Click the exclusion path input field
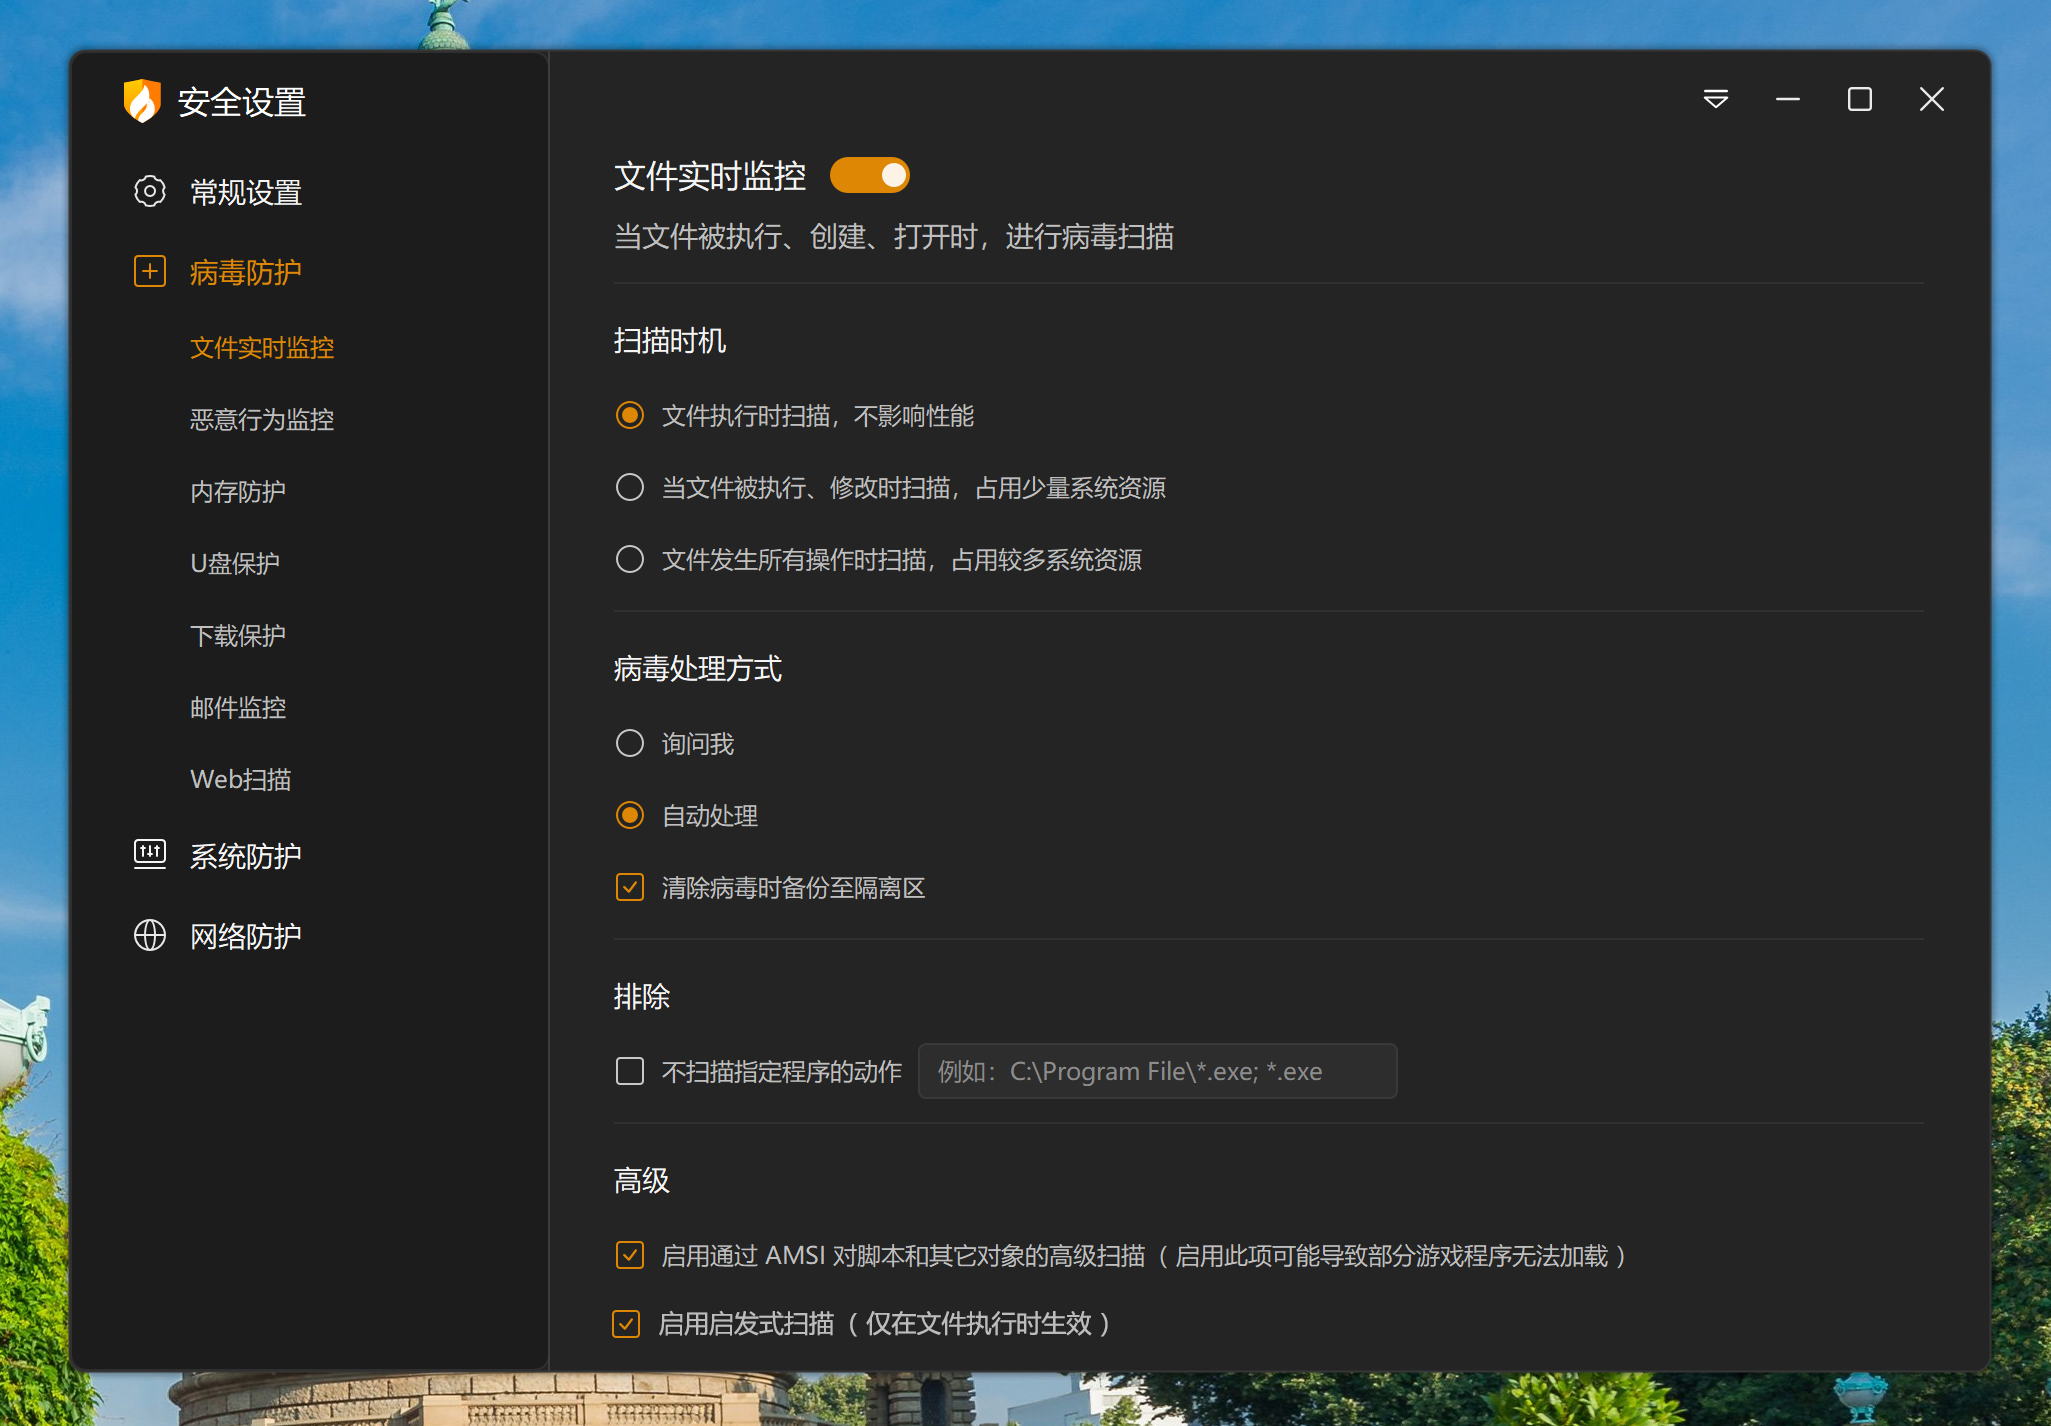 point(1156,1070)
